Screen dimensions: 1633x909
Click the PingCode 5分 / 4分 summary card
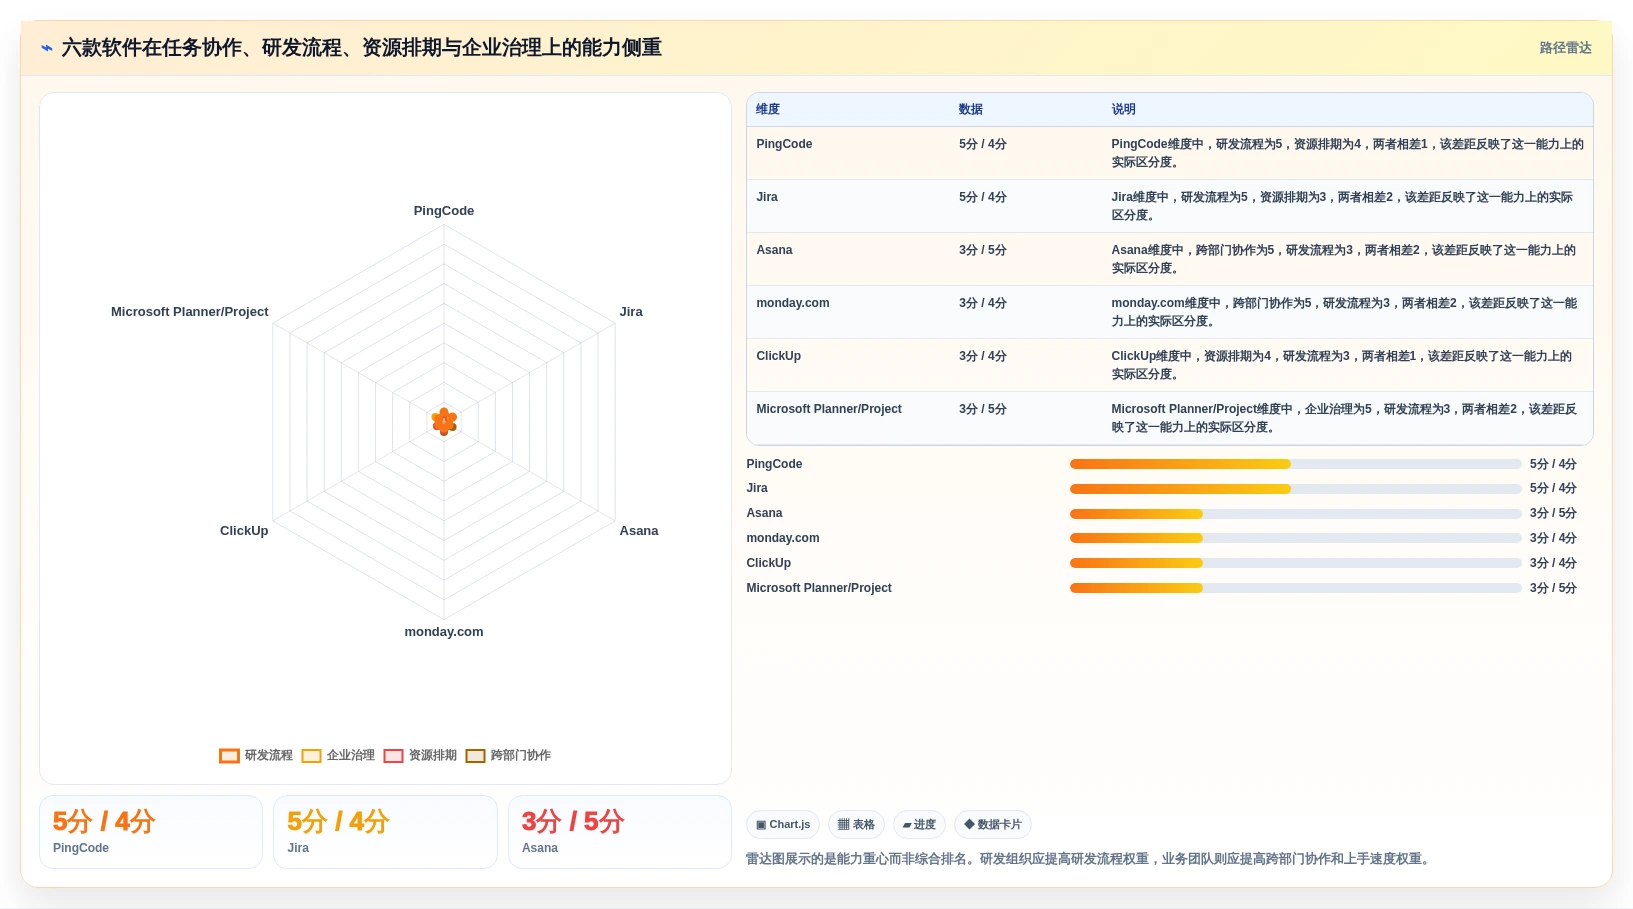click(151, 832)
